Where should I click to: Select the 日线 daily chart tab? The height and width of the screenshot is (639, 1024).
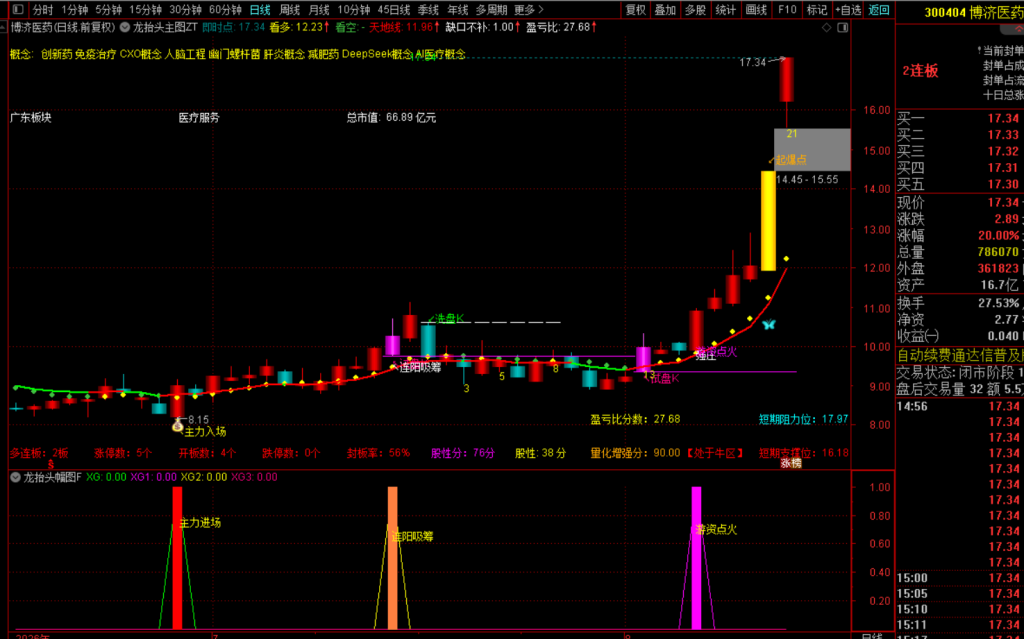260,10
